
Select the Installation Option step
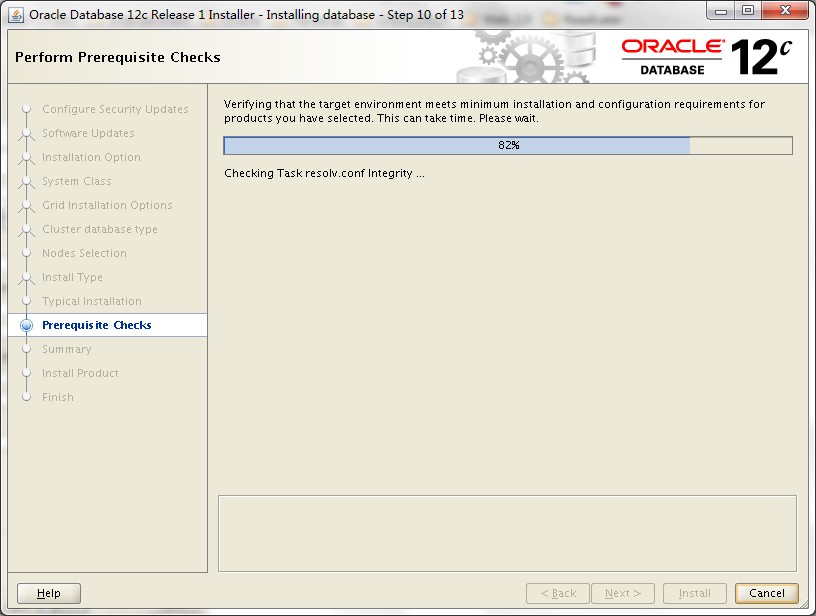[91, 157]
